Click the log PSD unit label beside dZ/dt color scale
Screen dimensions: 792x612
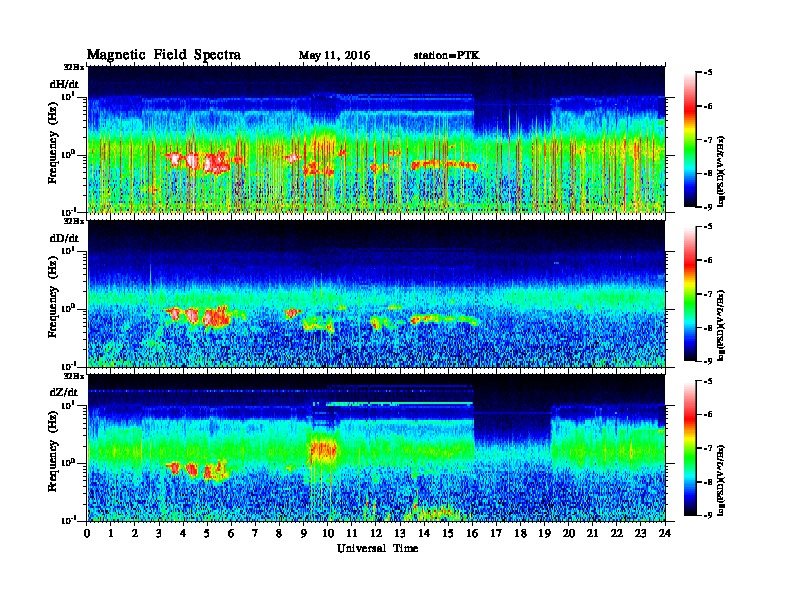click(x=721, y=480)
